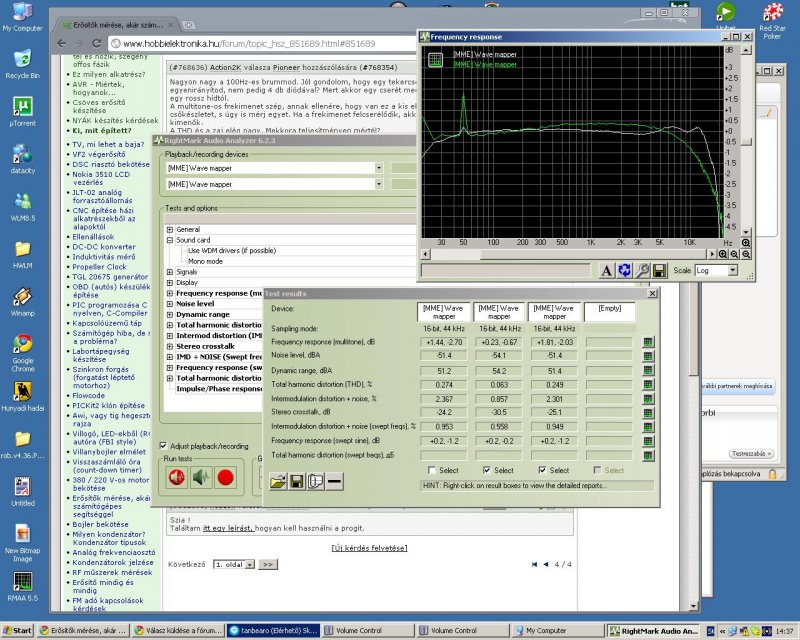The height and width of the screenshot is (640, 800).
Task: Save the graph with the floppy icon beside Scale
Action: [x=659, y=270]
